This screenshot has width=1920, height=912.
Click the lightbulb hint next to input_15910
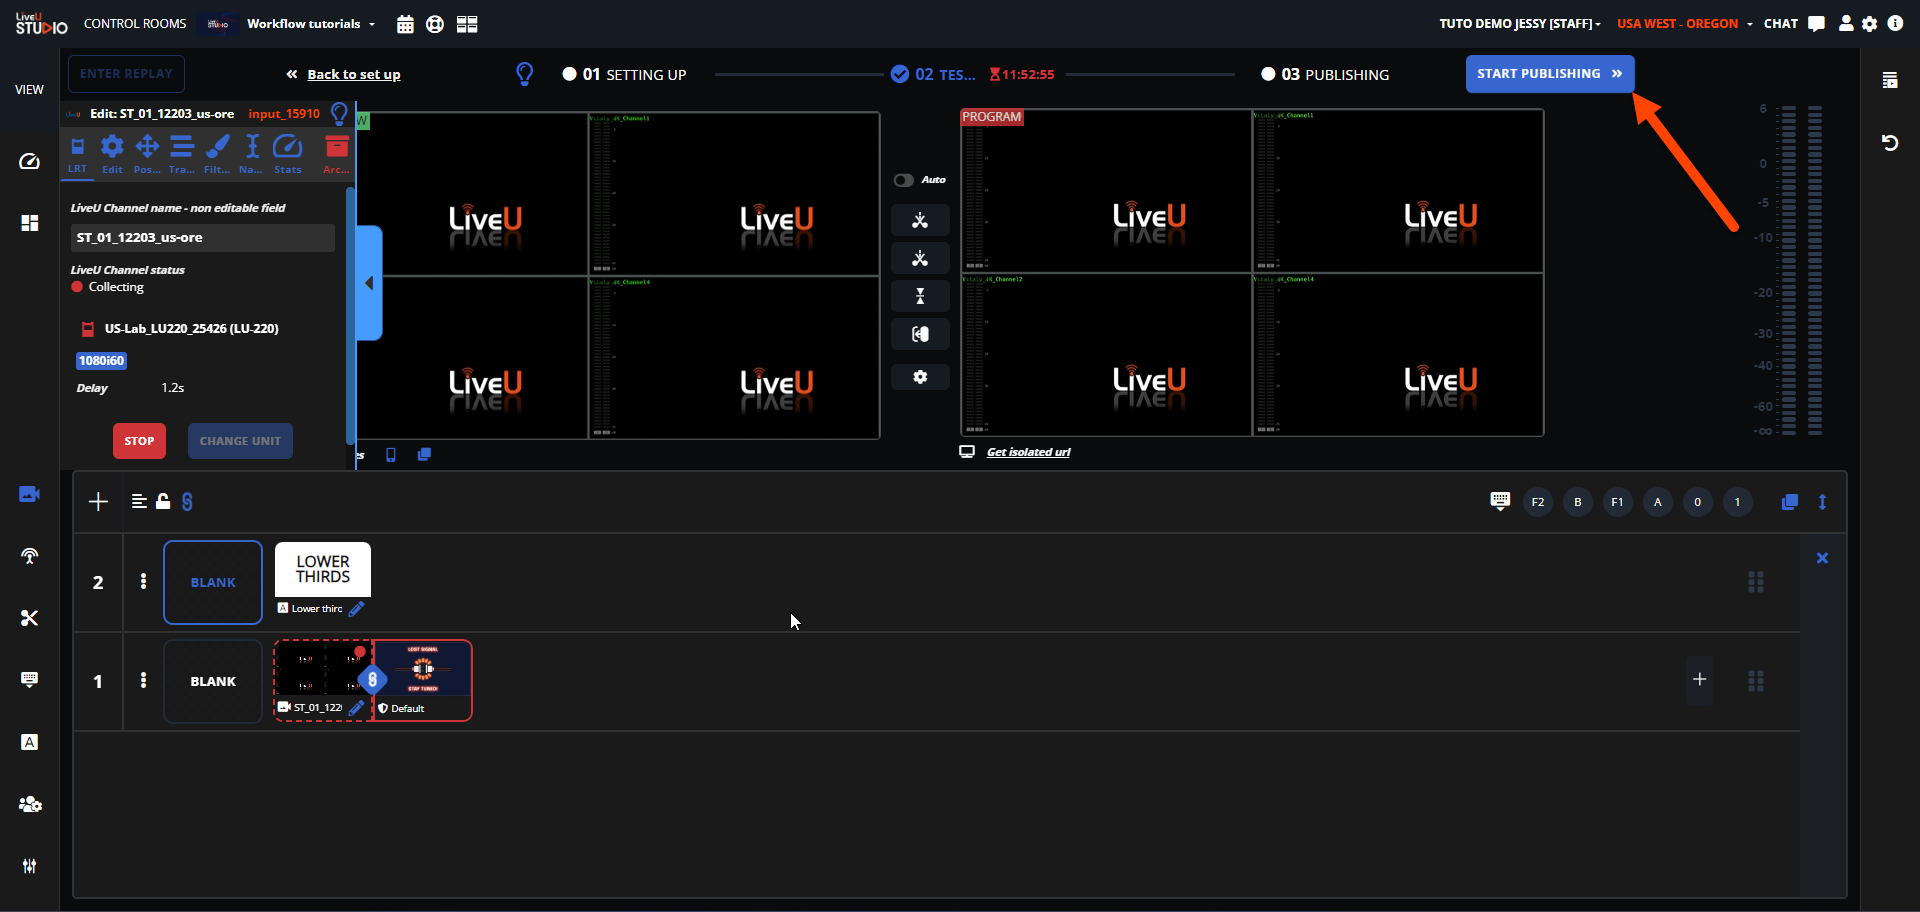(339, 113)
